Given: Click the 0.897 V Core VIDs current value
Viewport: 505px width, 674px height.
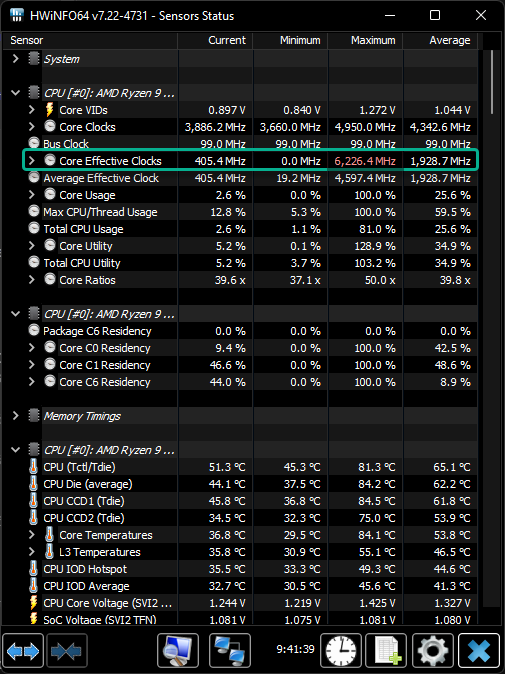Looking at the screenshot, I should (x=227, y=110).
